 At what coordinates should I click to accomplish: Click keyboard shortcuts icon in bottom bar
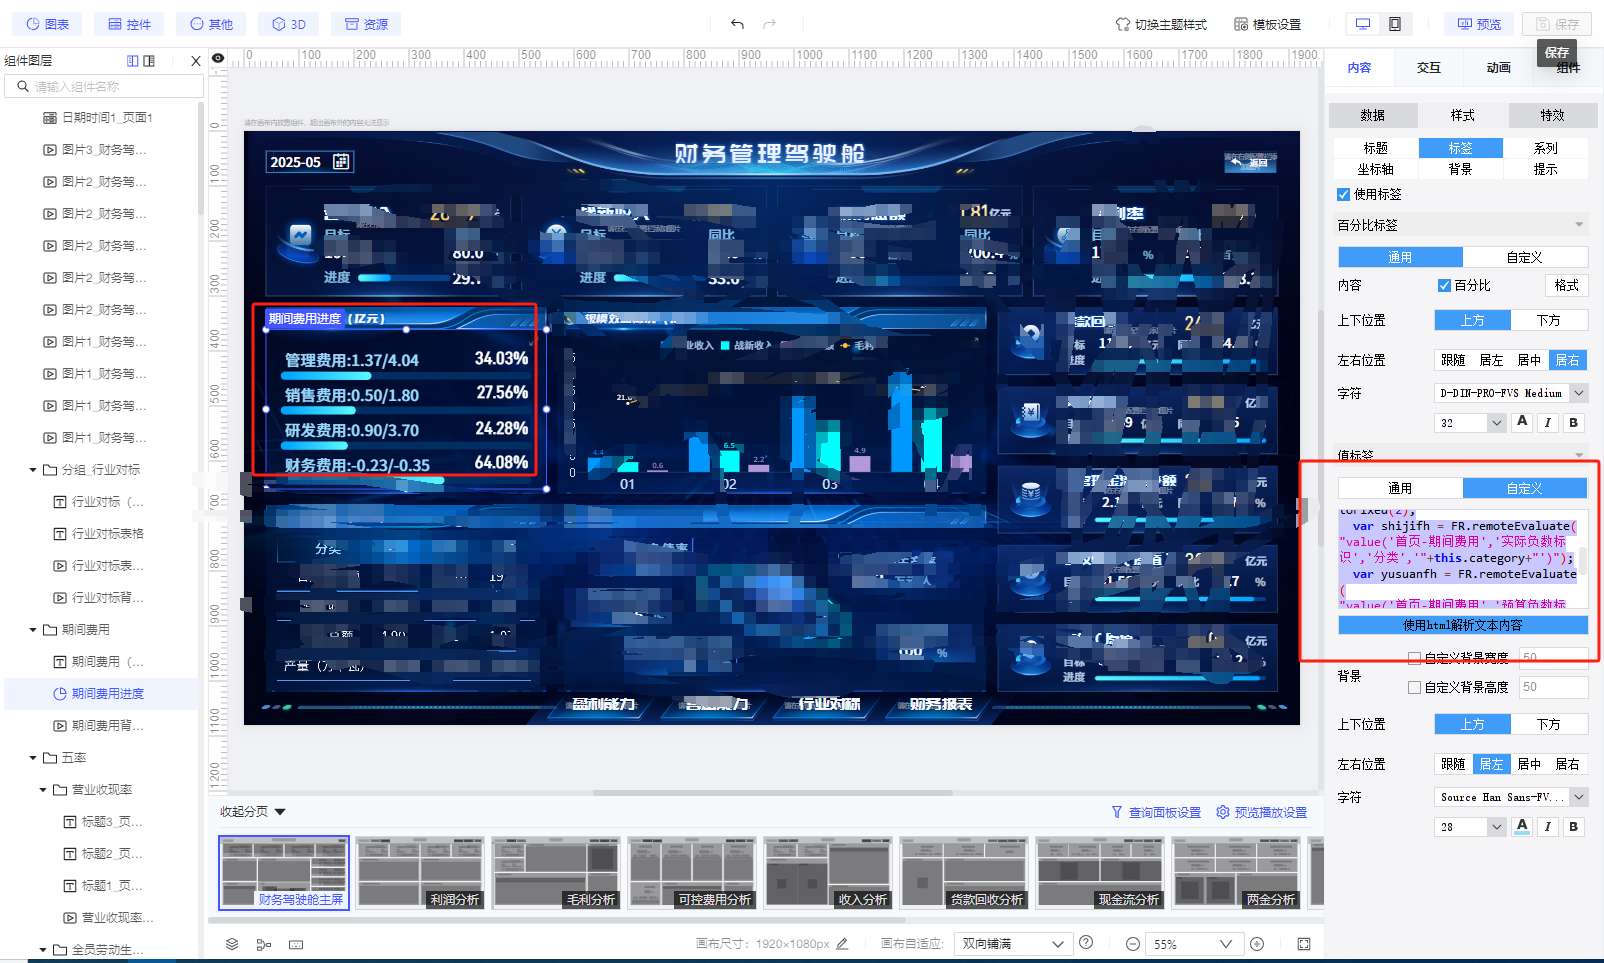pos(296,944)
